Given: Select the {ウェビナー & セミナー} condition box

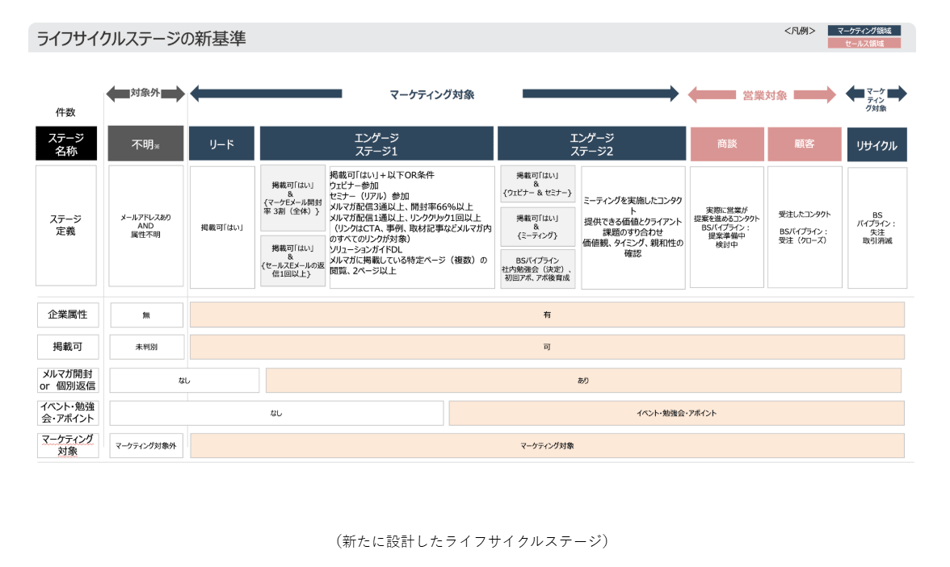Looking at the screenshot, I should (x=537, y=184).
